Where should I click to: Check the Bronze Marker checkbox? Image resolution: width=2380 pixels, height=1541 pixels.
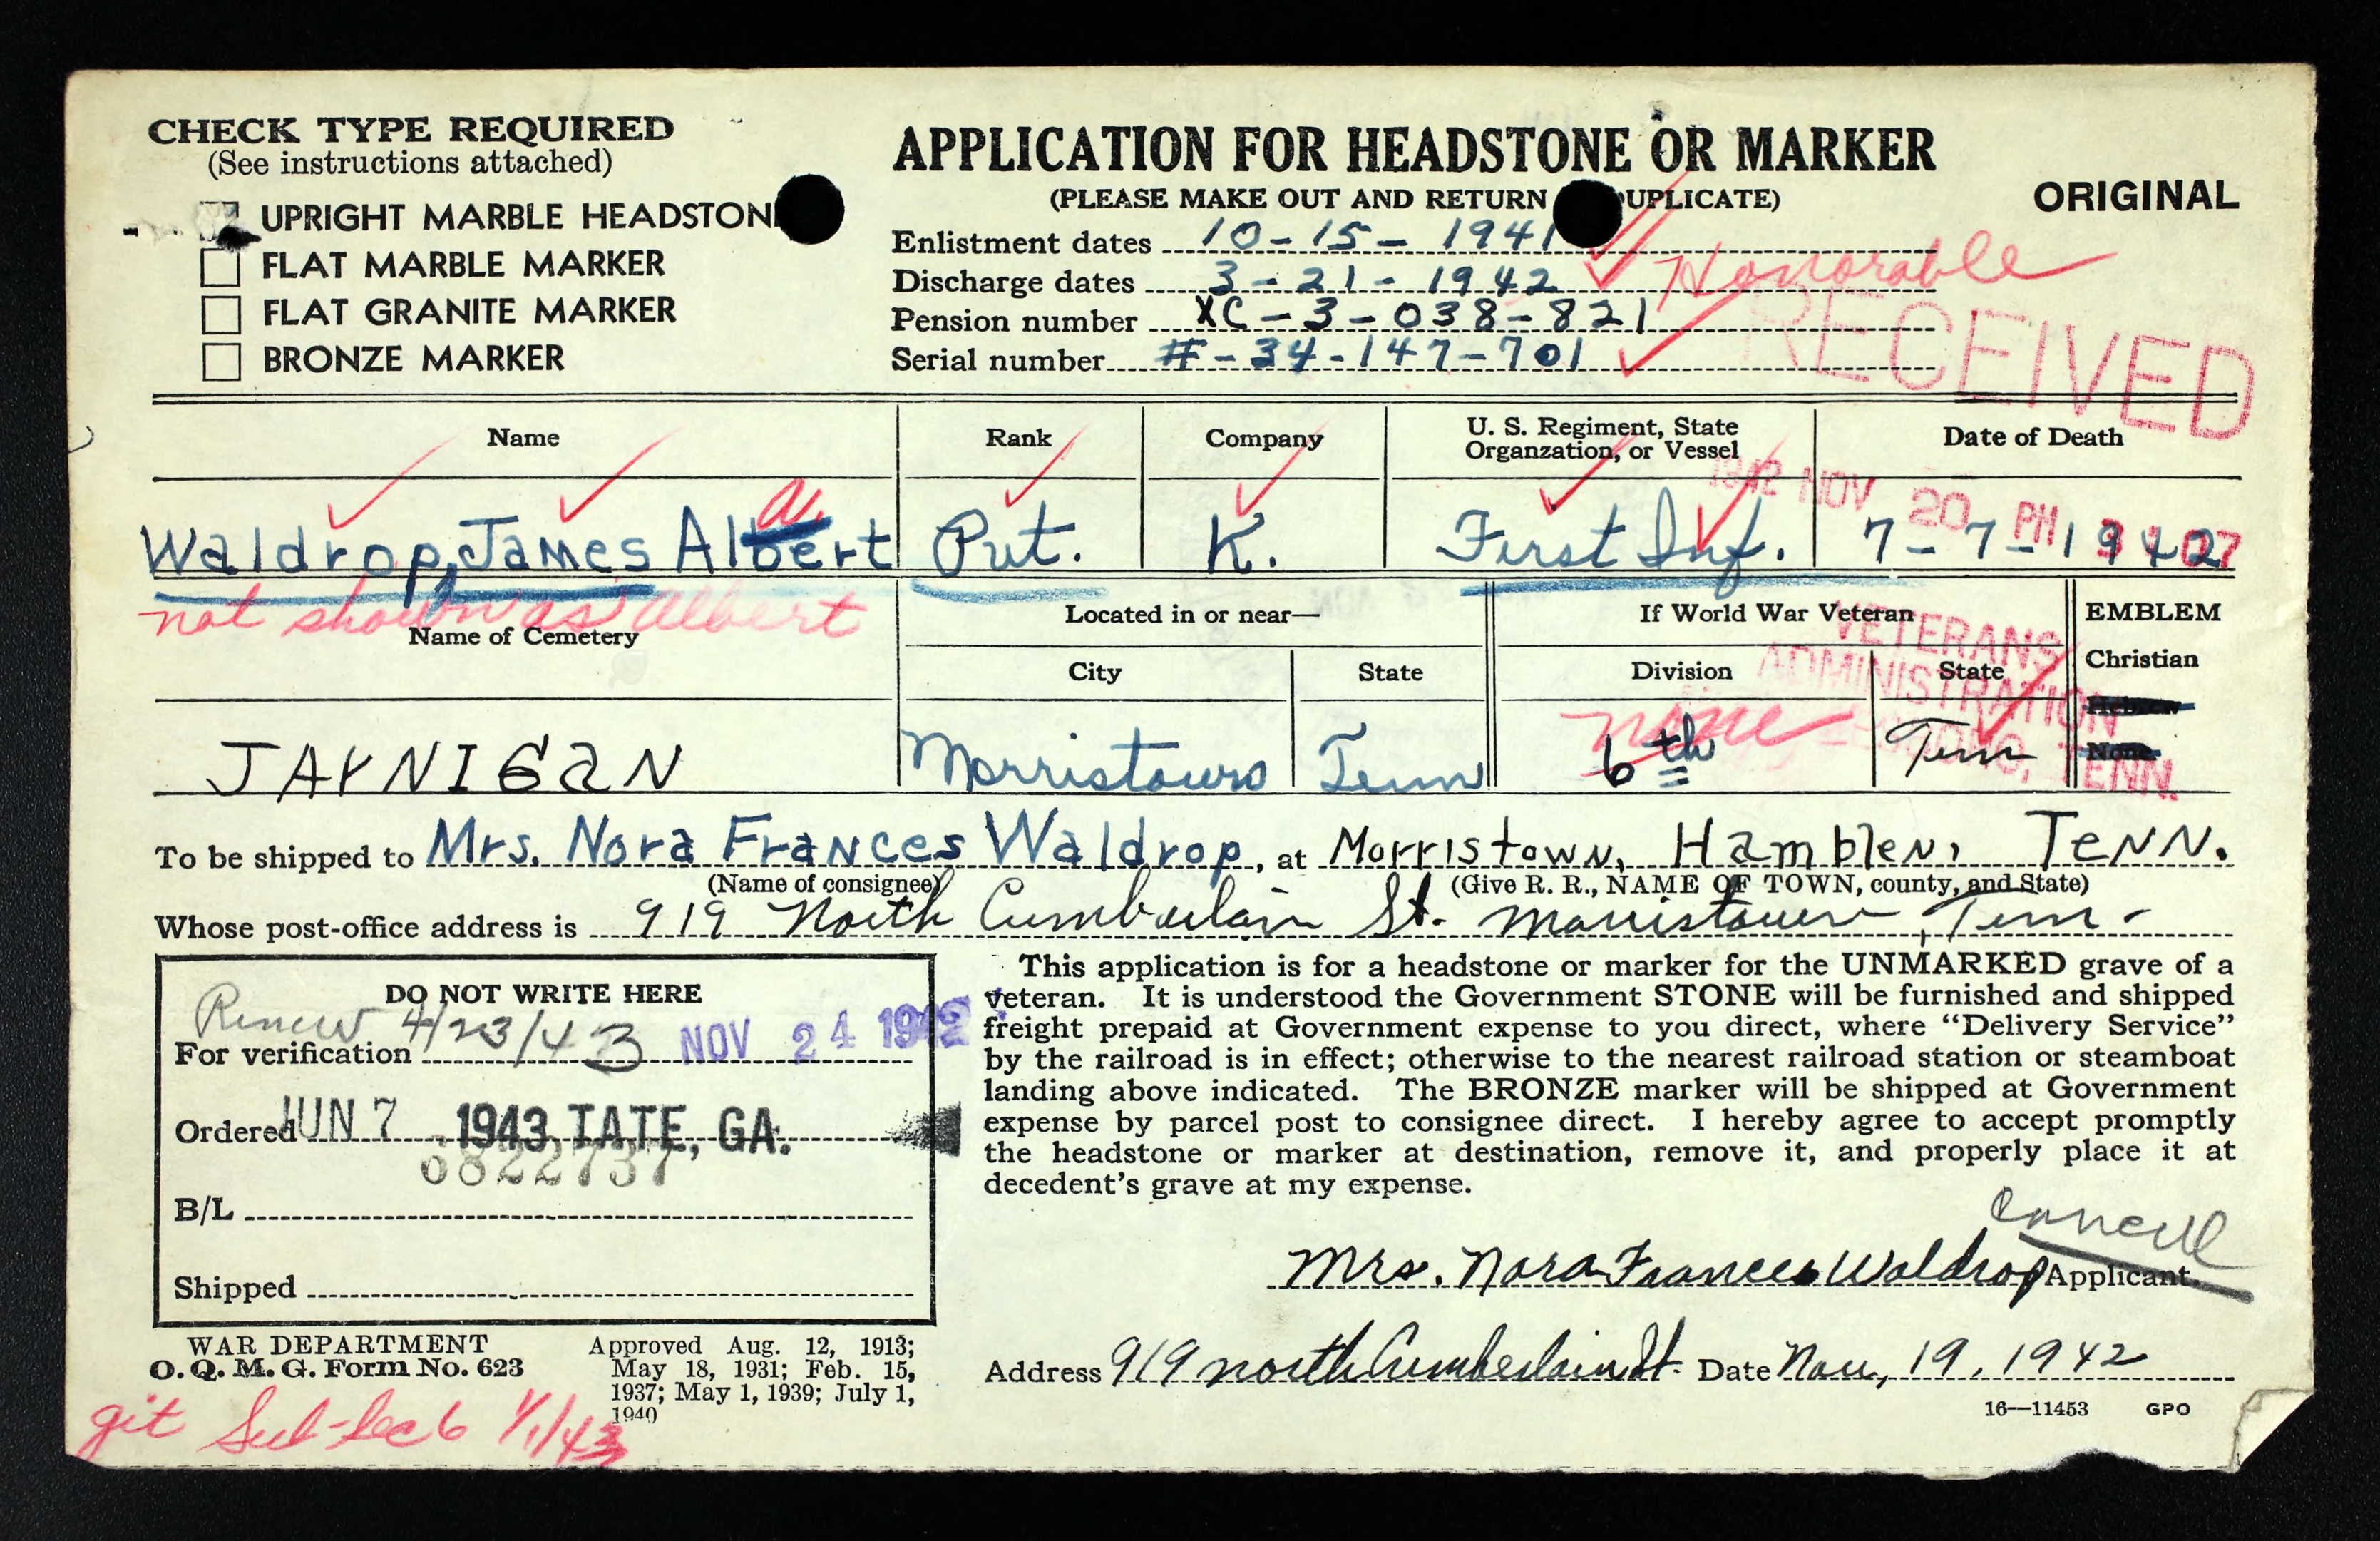(221, 361)
